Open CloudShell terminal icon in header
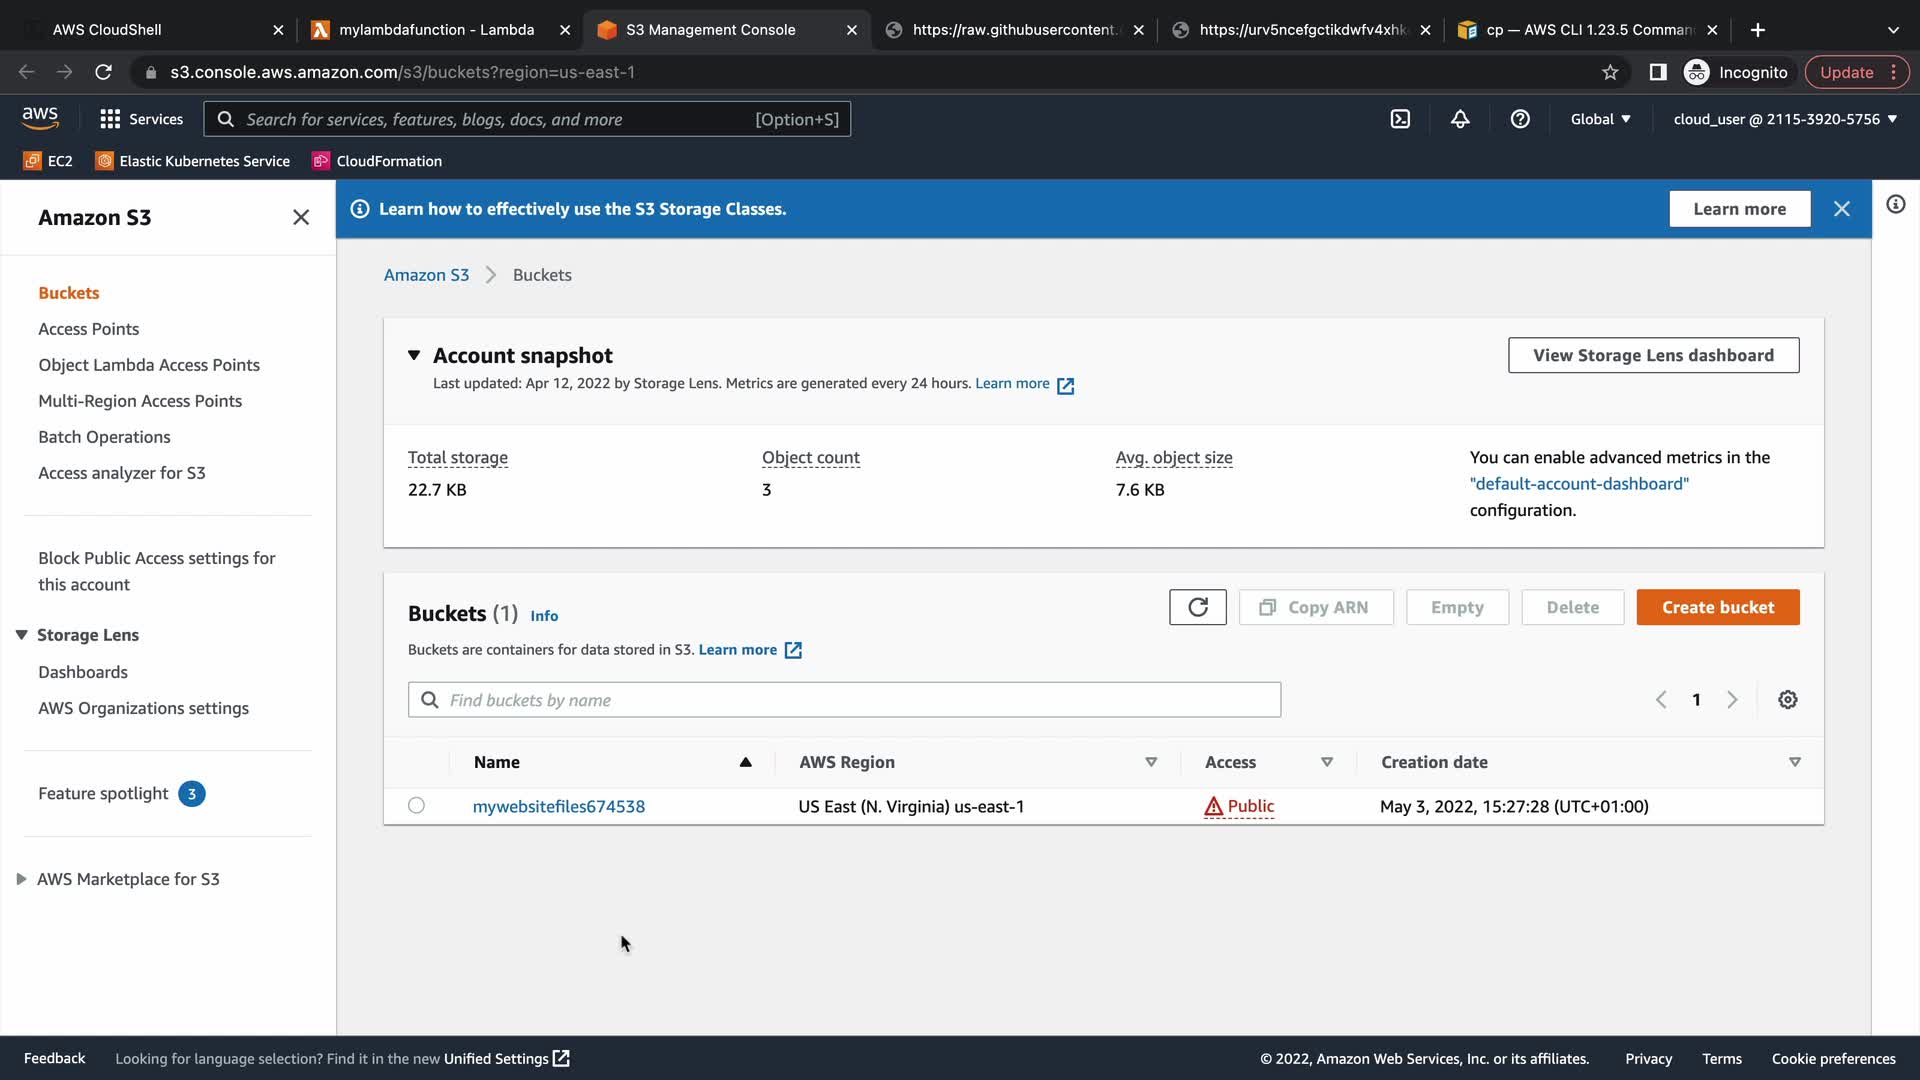Screen dimensions: 1920x1080 pyautogui.click(x=1400, y=119)
